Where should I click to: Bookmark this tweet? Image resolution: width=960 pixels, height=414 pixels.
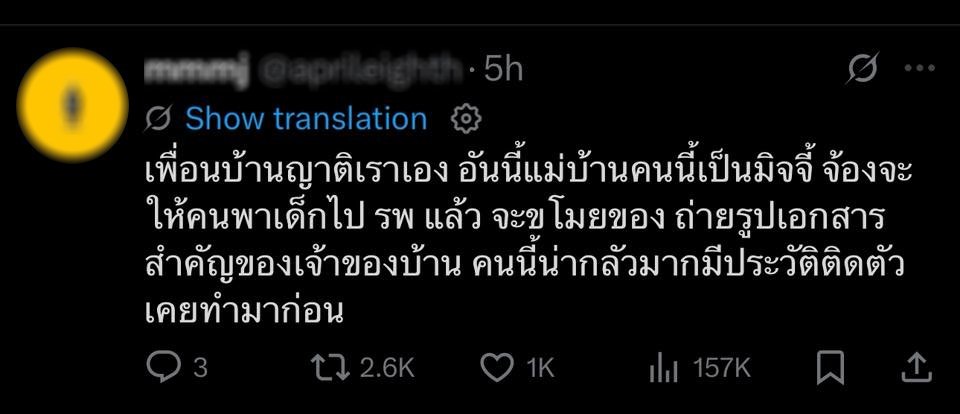point(830,367)
